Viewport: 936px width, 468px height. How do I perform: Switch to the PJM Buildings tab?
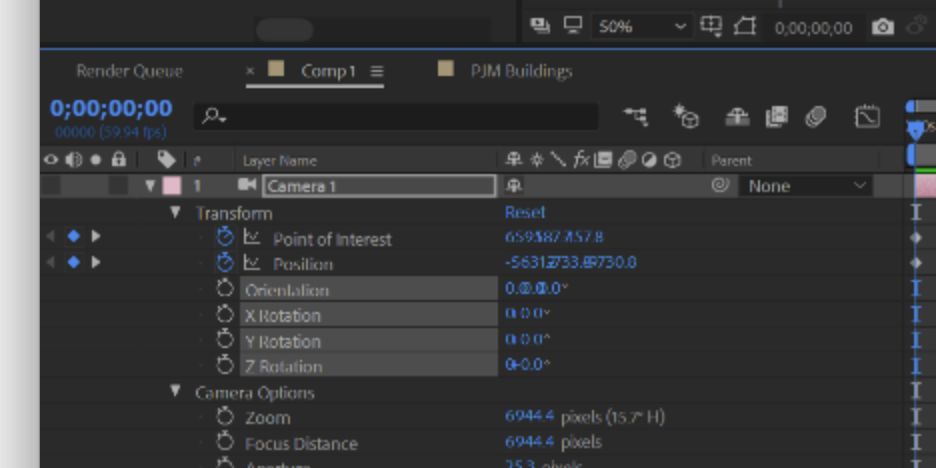click(x=521, y=71)
